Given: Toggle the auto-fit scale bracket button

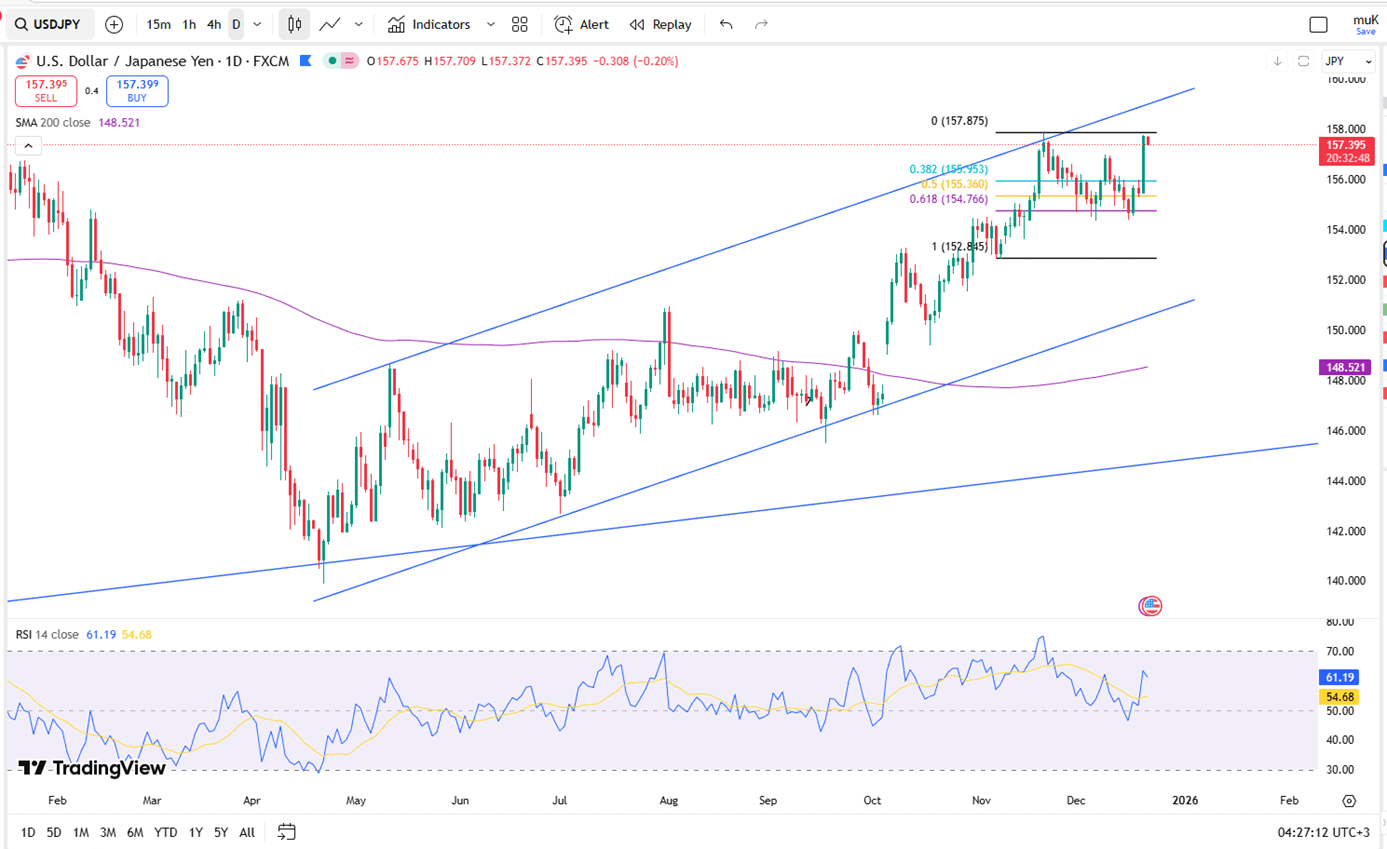Looking at the screenshot, I should coord(1303,61).
